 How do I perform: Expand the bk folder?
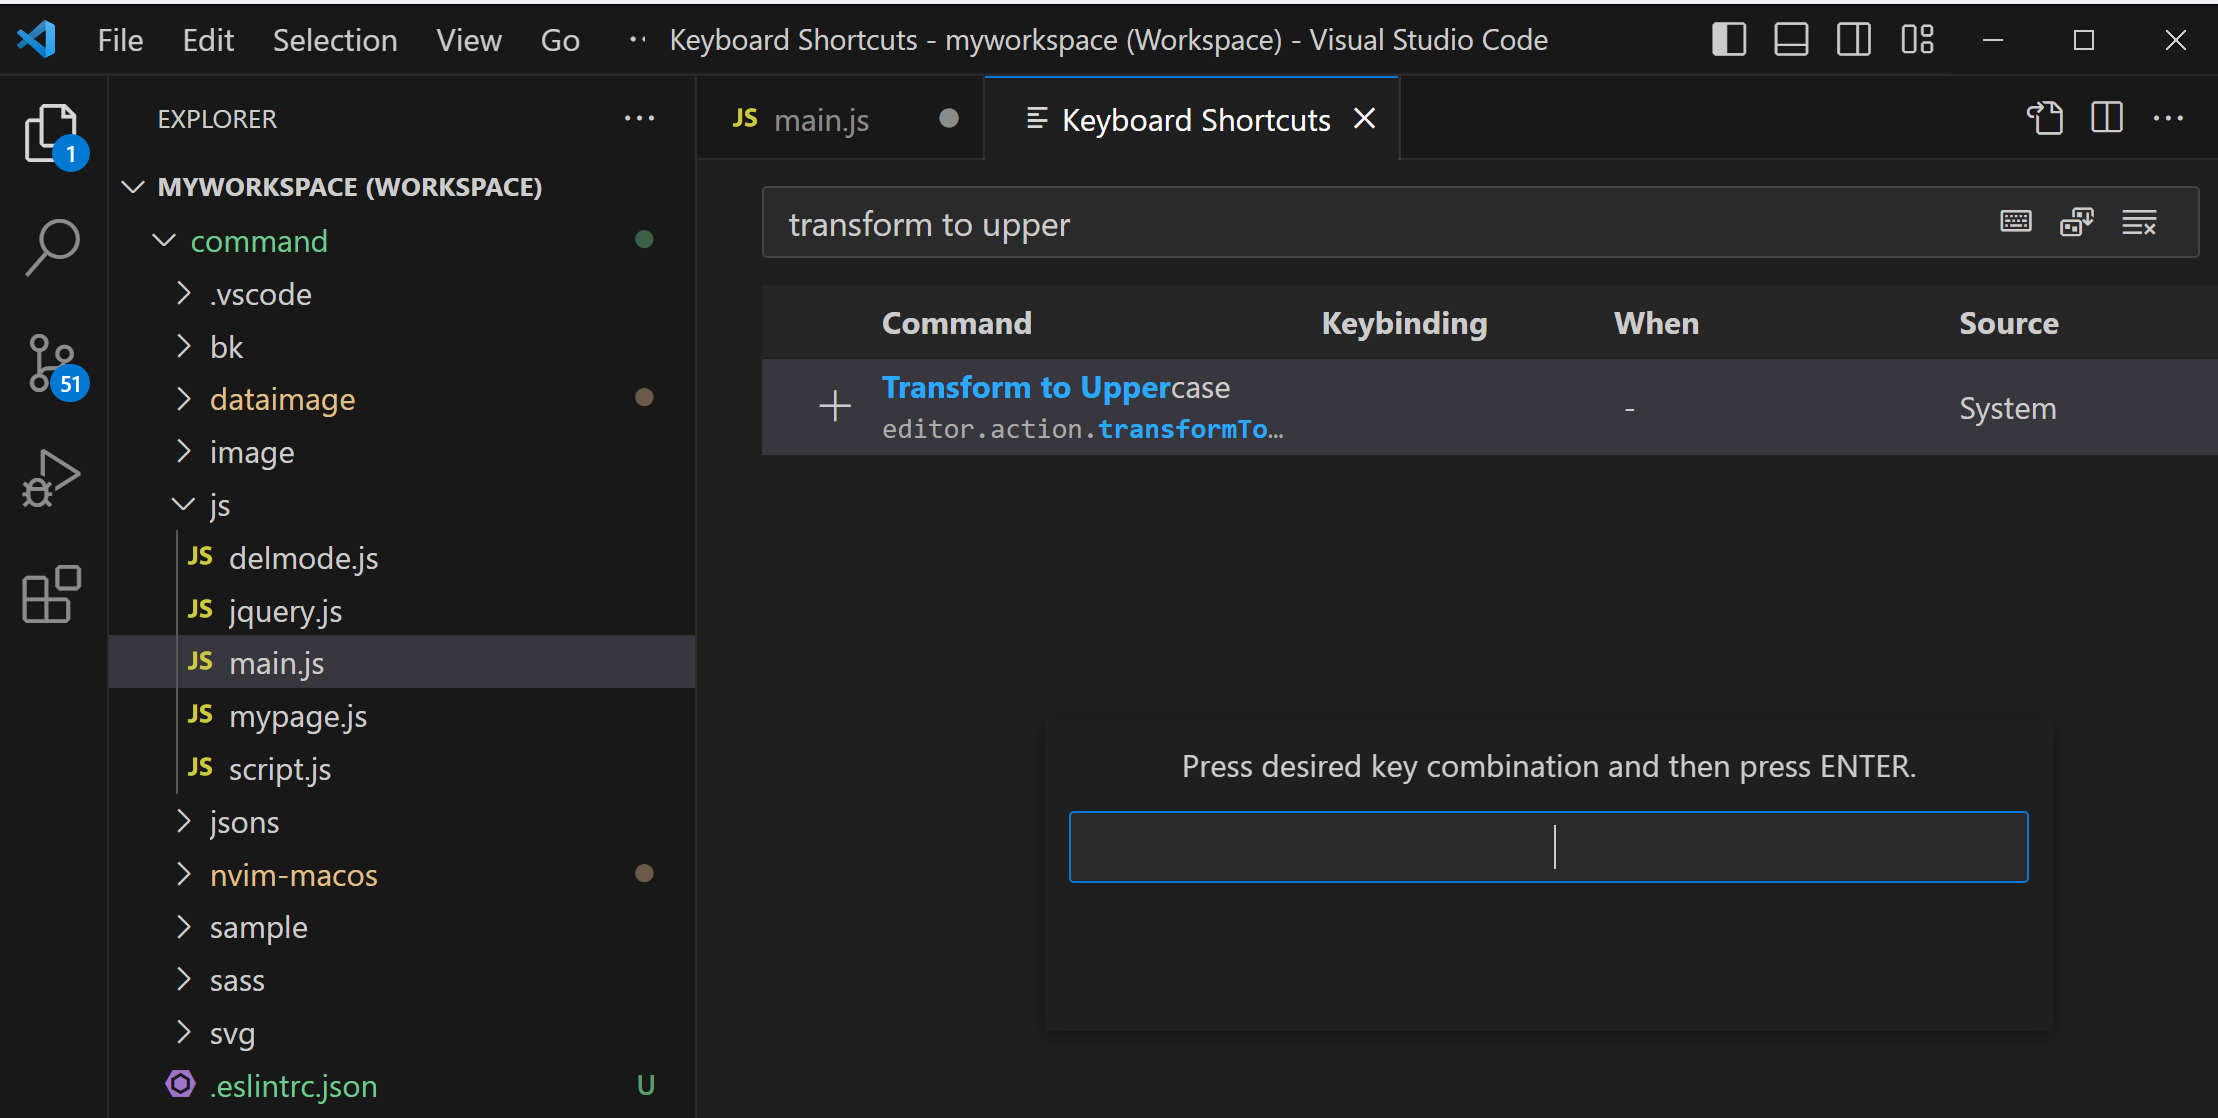[x=184, y=346]
